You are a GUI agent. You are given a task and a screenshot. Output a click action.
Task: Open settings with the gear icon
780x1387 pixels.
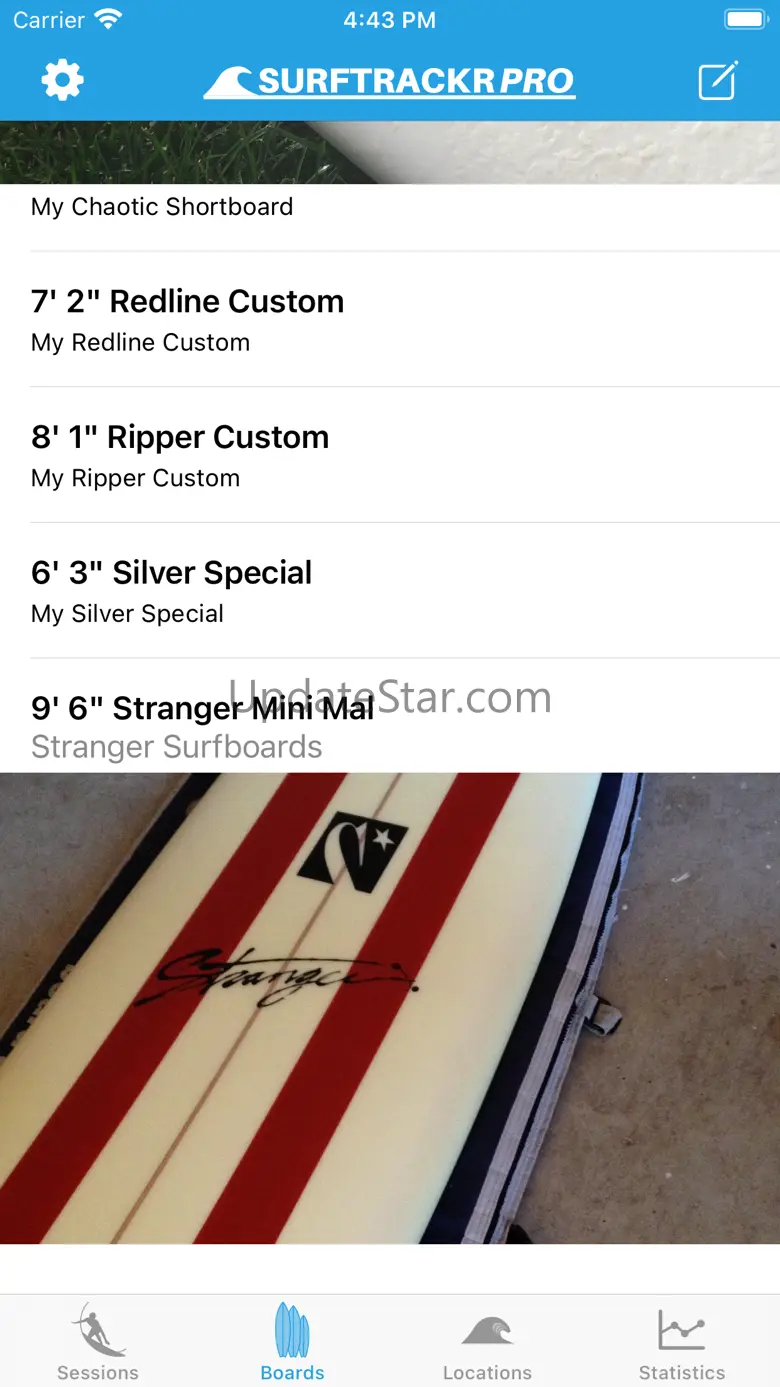click(x=62, y=80)
